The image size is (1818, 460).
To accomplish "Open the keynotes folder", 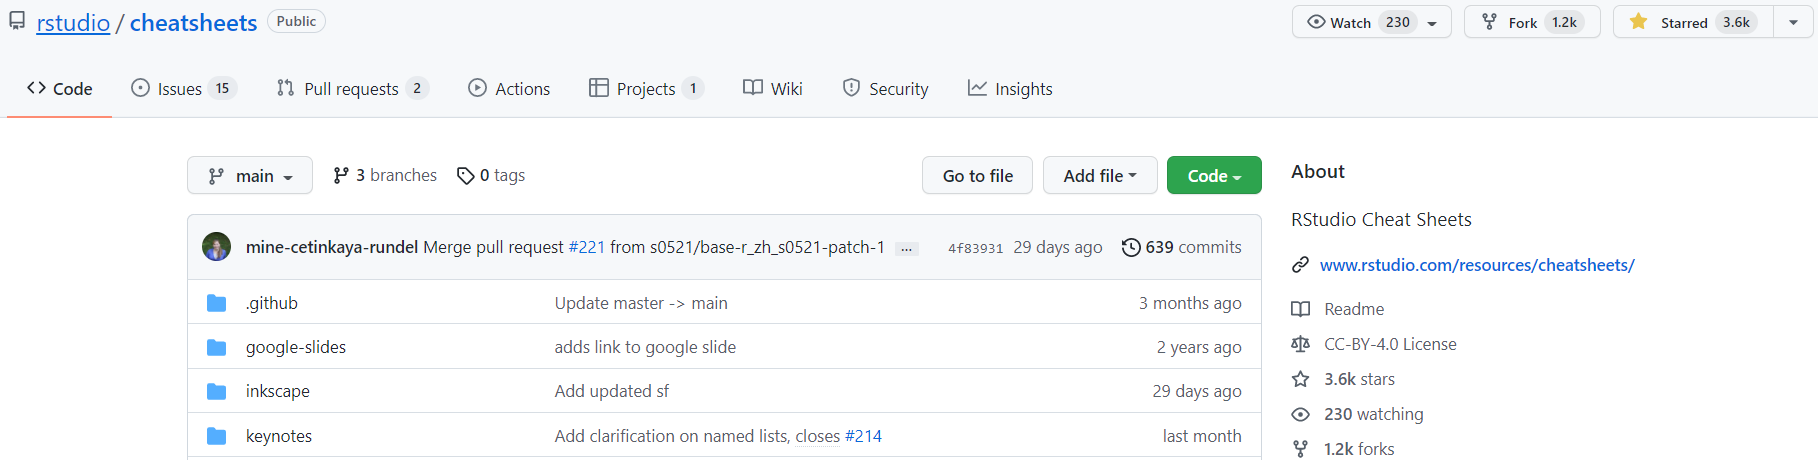I will coord(279,436).
